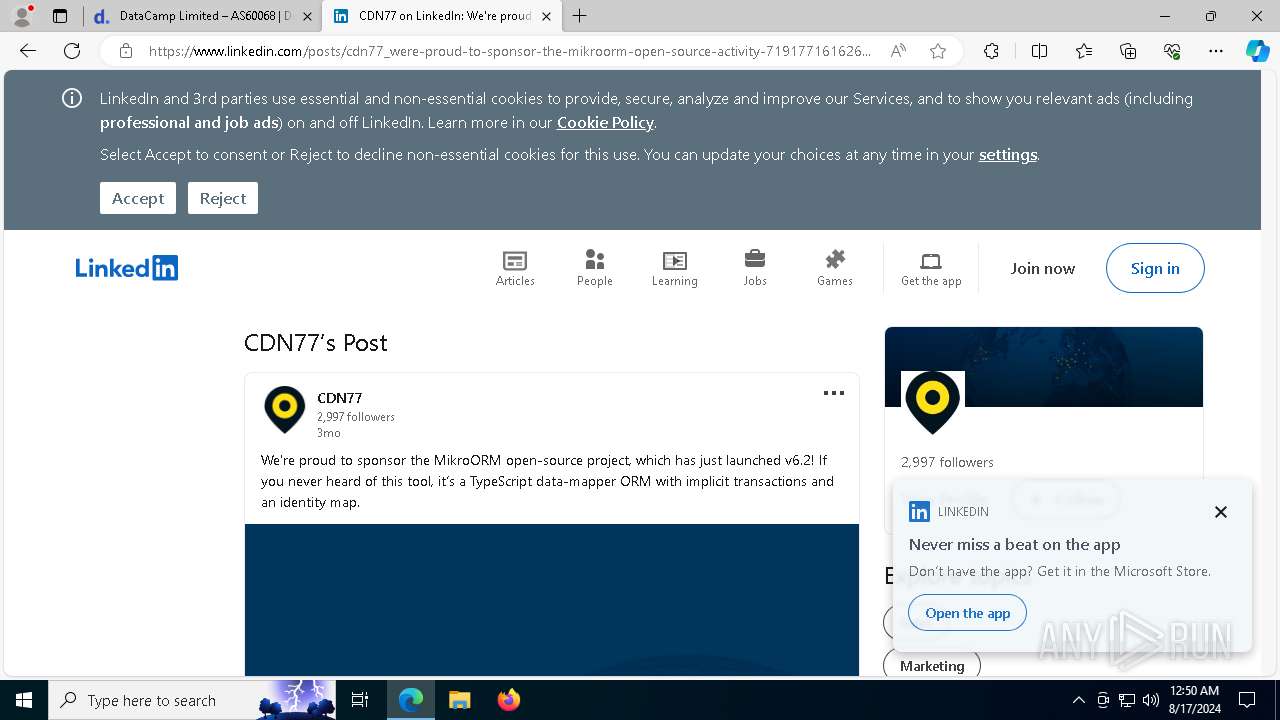Accept the cookies
This screenshot has height=720, width=1280.
click(x=138, y=198)
